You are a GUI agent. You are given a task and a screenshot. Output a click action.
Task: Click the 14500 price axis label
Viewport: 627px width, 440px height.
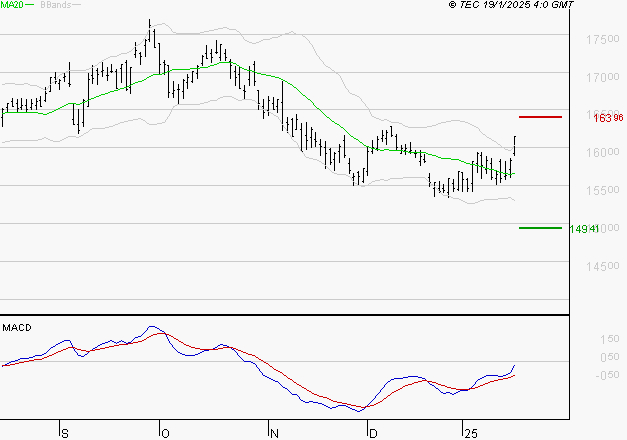(x=603, y=266)
